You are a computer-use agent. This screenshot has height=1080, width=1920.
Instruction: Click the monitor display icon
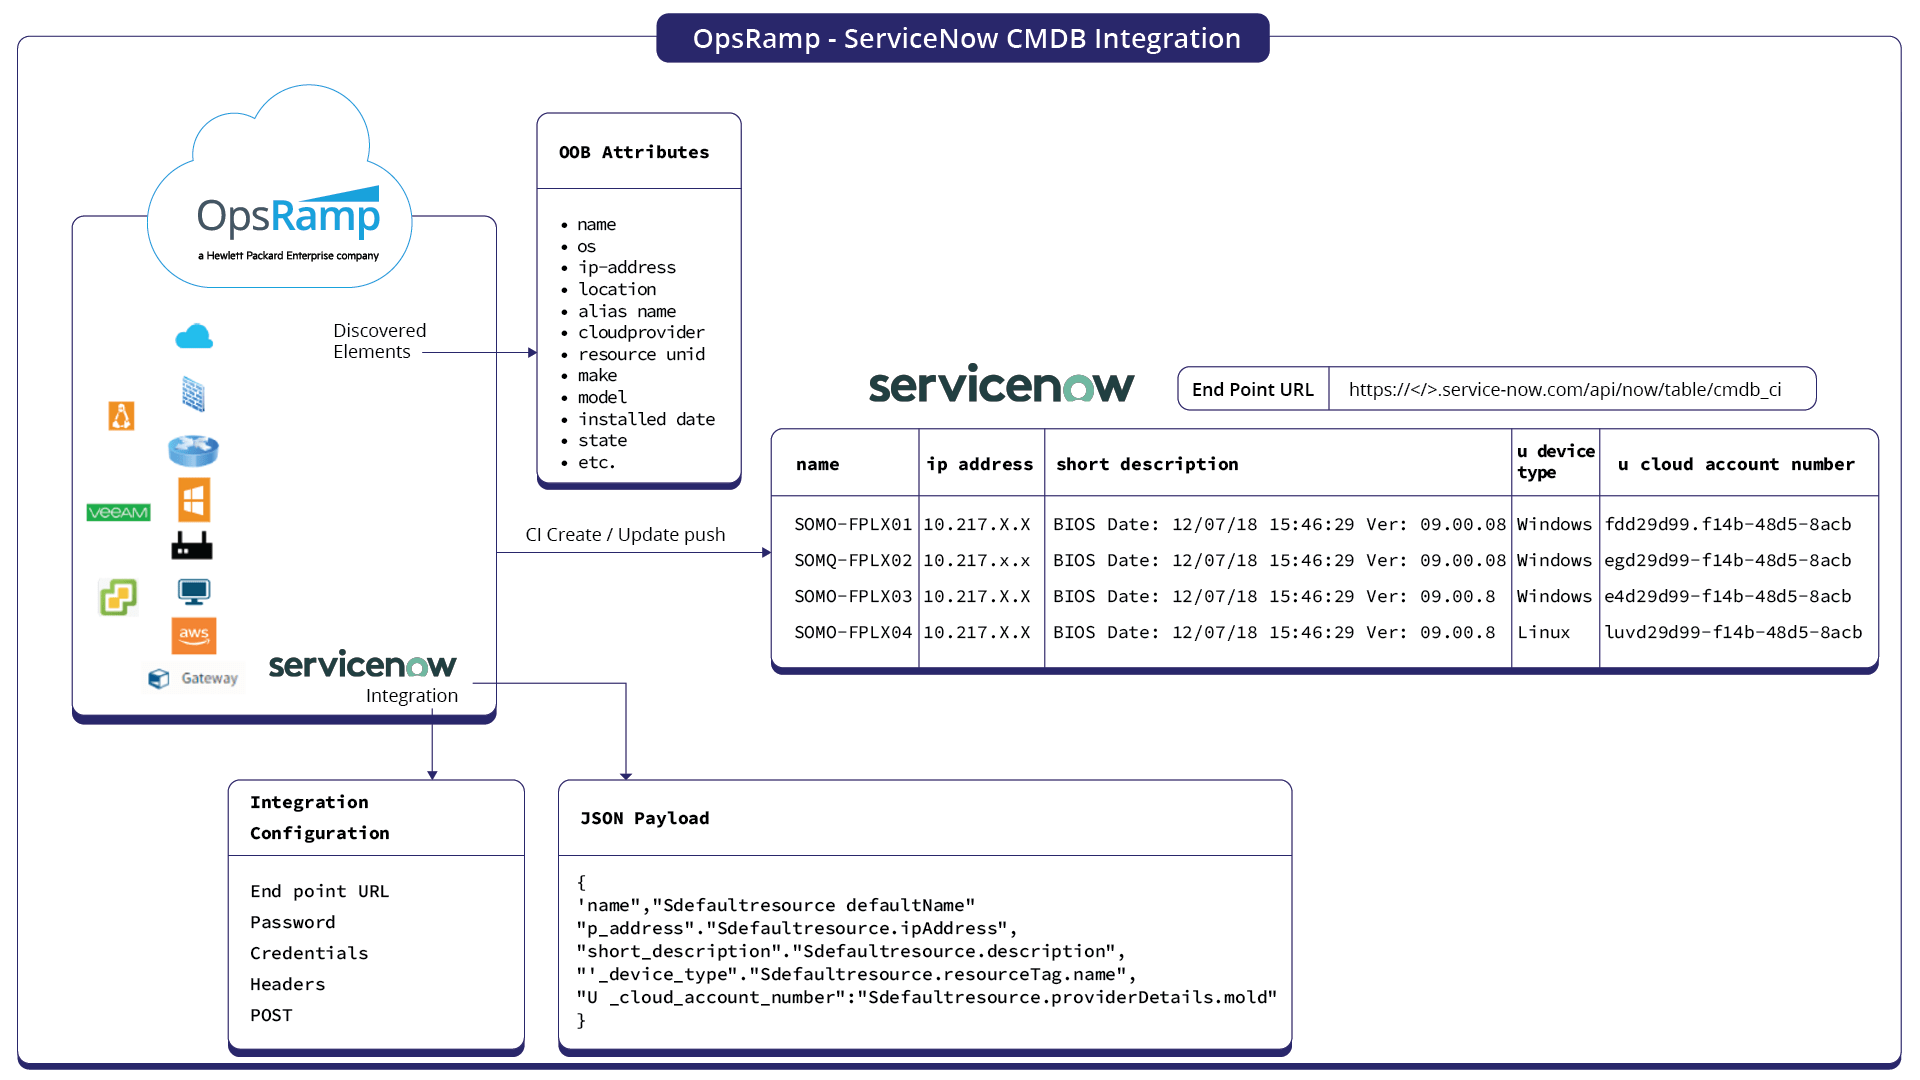[193, 592]
